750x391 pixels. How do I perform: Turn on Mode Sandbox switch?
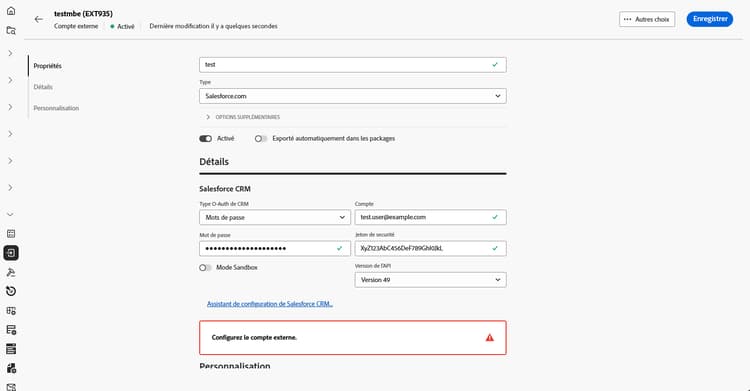click(x=205, y=268)
